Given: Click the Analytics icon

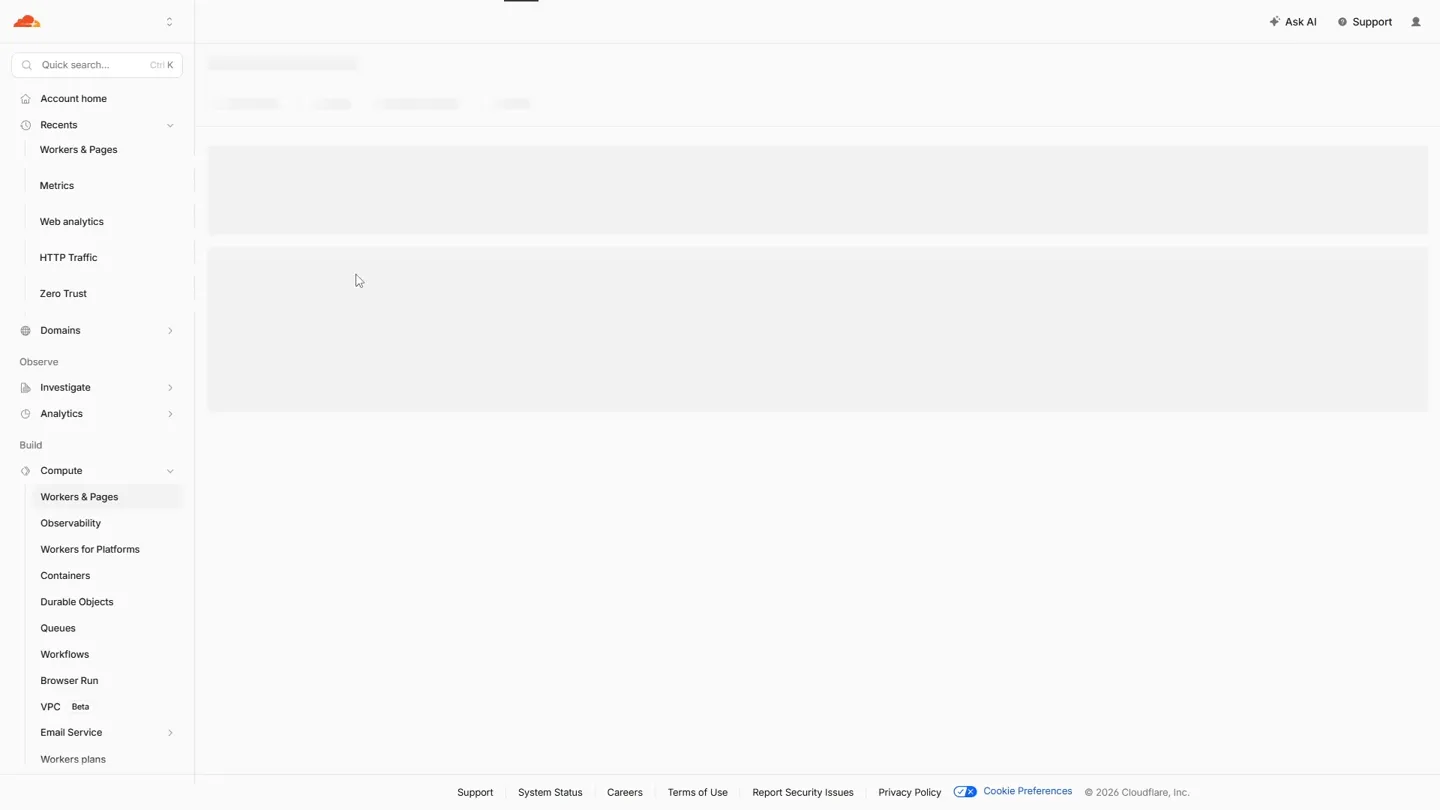Looking at the screenshot, I should click(26, 414).
